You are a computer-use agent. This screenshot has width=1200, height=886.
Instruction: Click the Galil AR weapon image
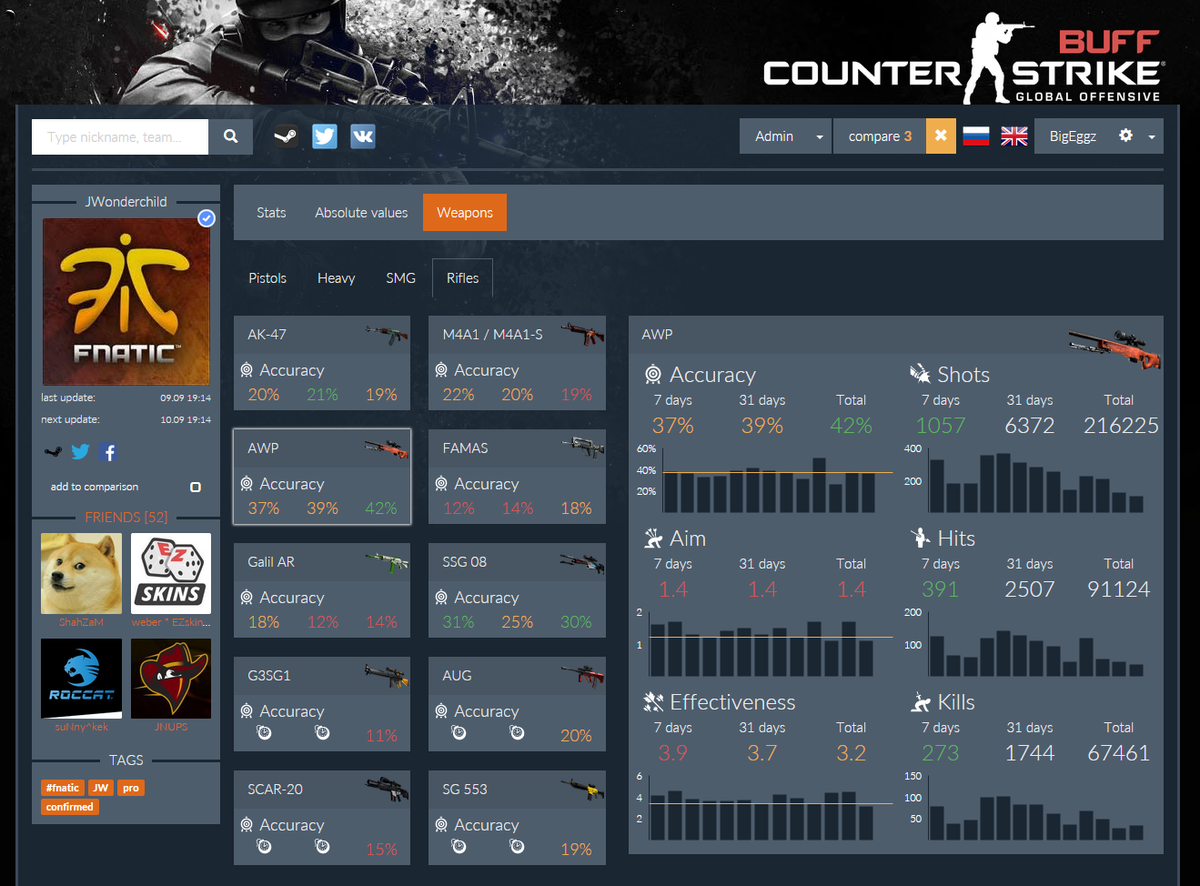coord(388,561)
